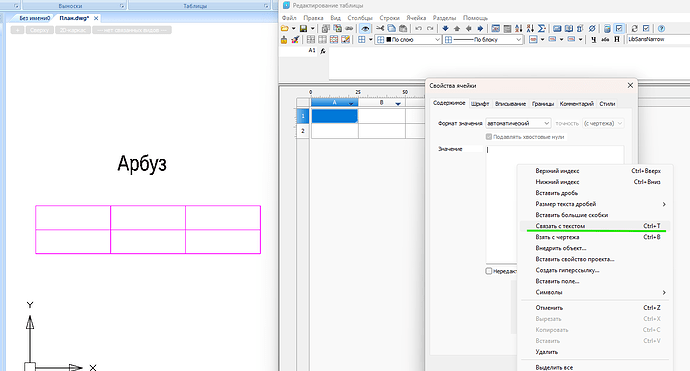Viewport: 690px width, 371px height.
Task: Click the diameter symbol icon
Action: (592, 29)
